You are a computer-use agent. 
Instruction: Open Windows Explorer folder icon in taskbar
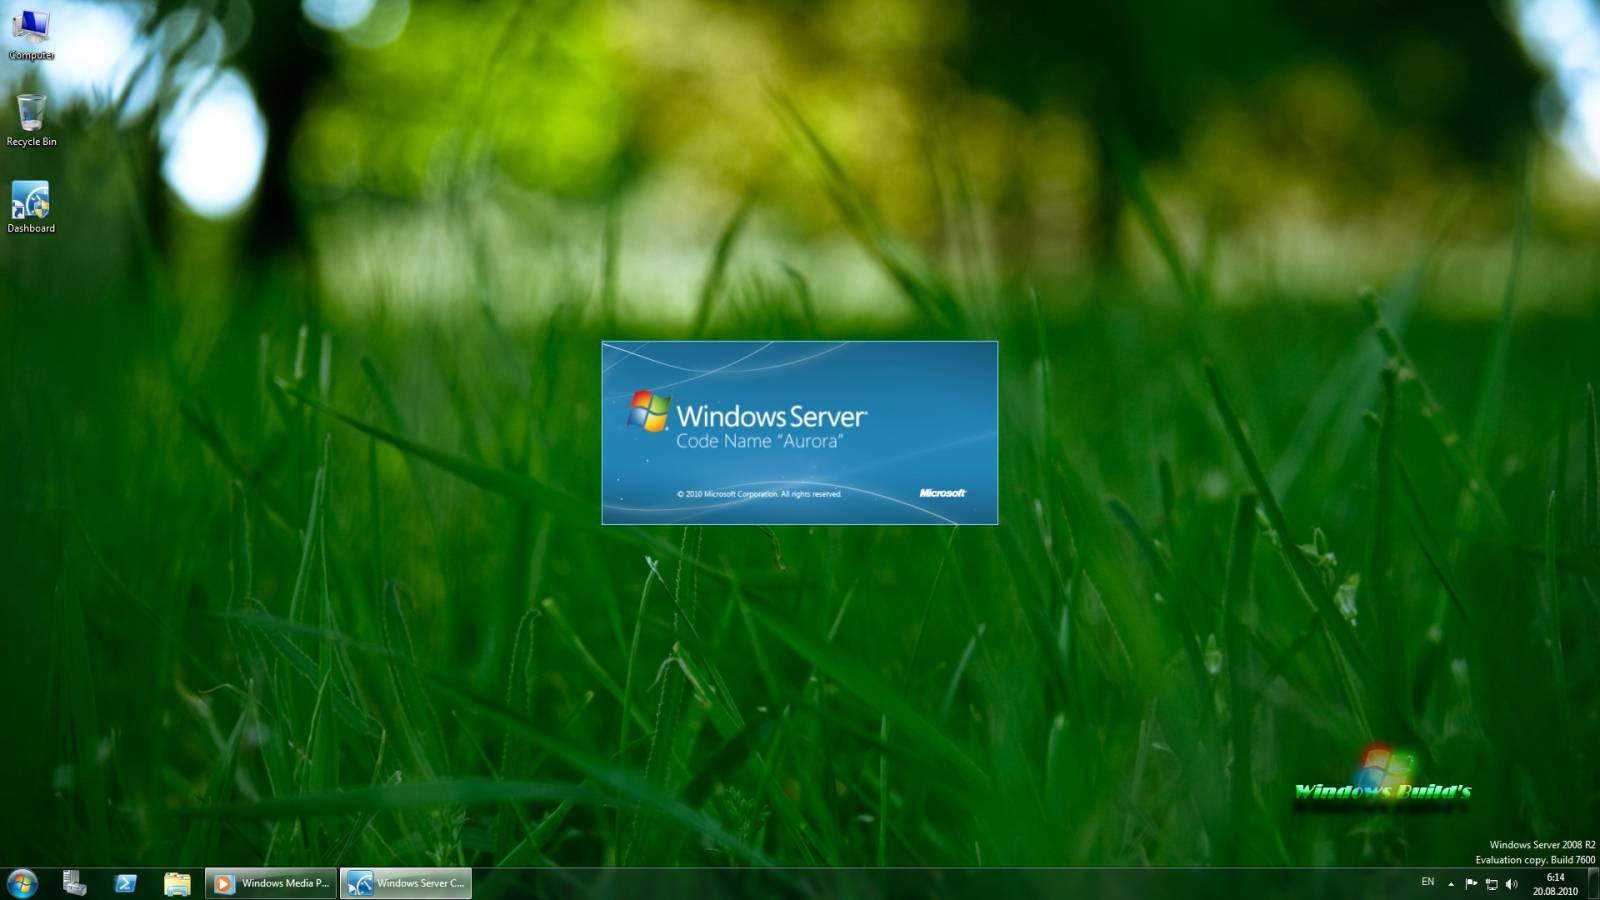pos(177,884)
